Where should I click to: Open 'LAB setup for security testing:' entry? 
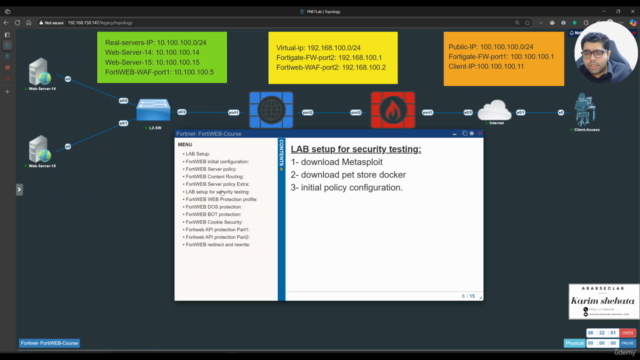point(217,192)
